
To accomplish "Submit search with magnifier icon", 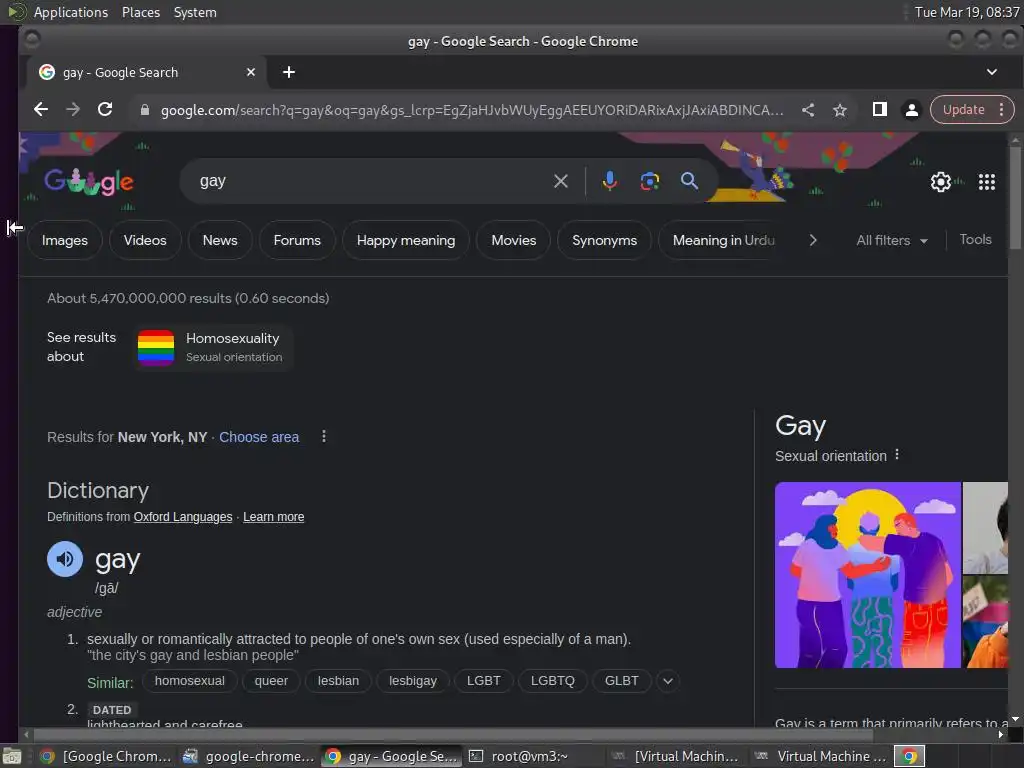I will (689, 181).
